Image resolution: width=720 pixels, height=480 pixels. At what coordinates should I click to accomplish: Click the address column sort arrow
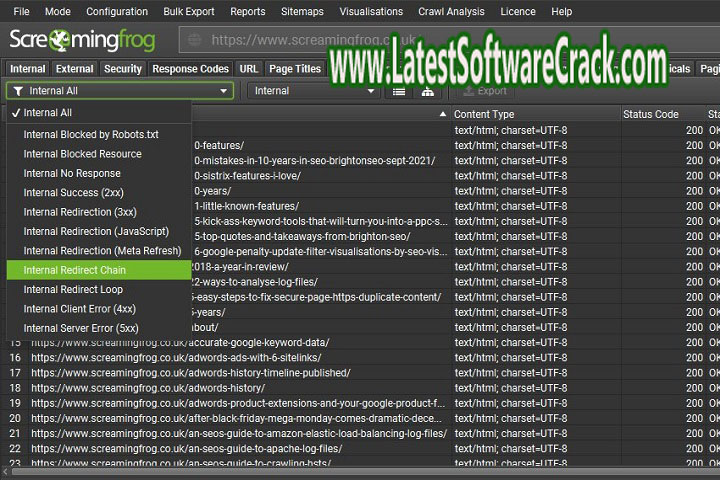443,114
